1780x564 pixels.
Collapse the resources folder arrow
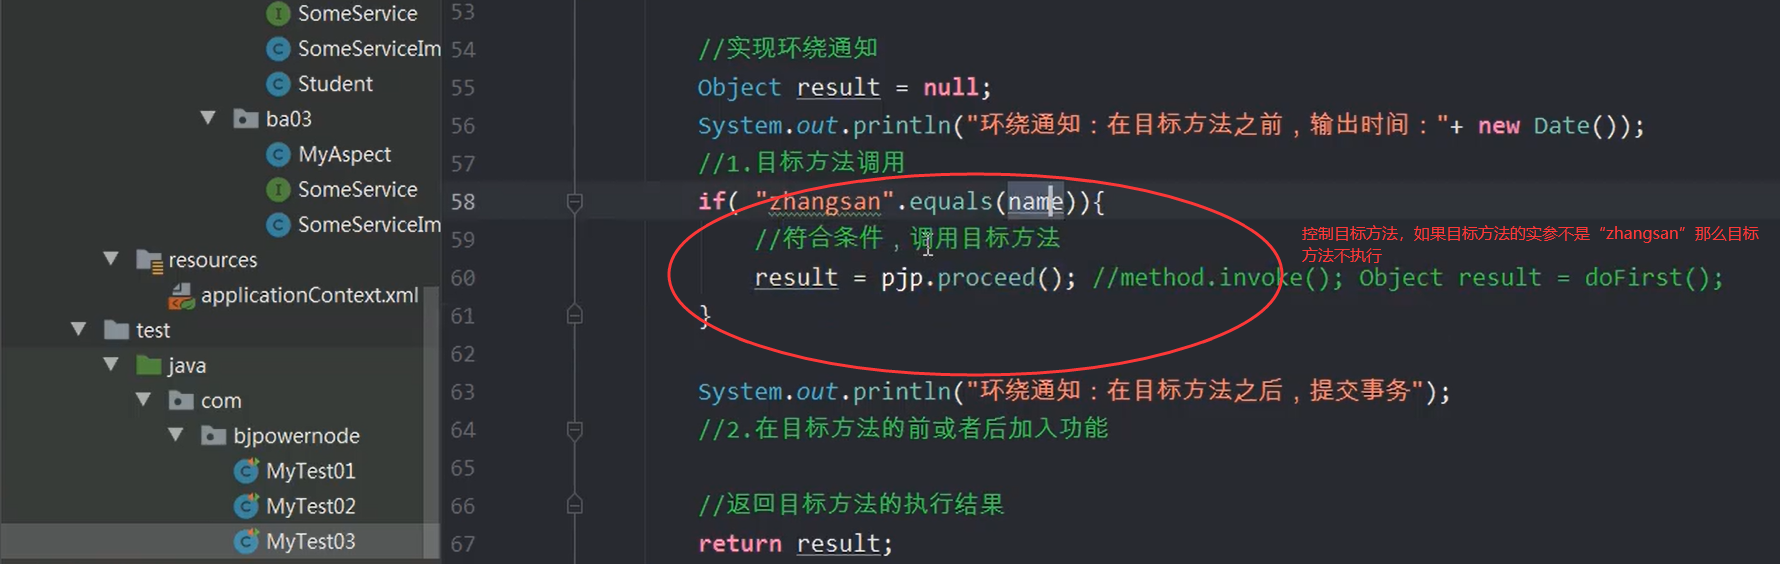coord(111,259)
